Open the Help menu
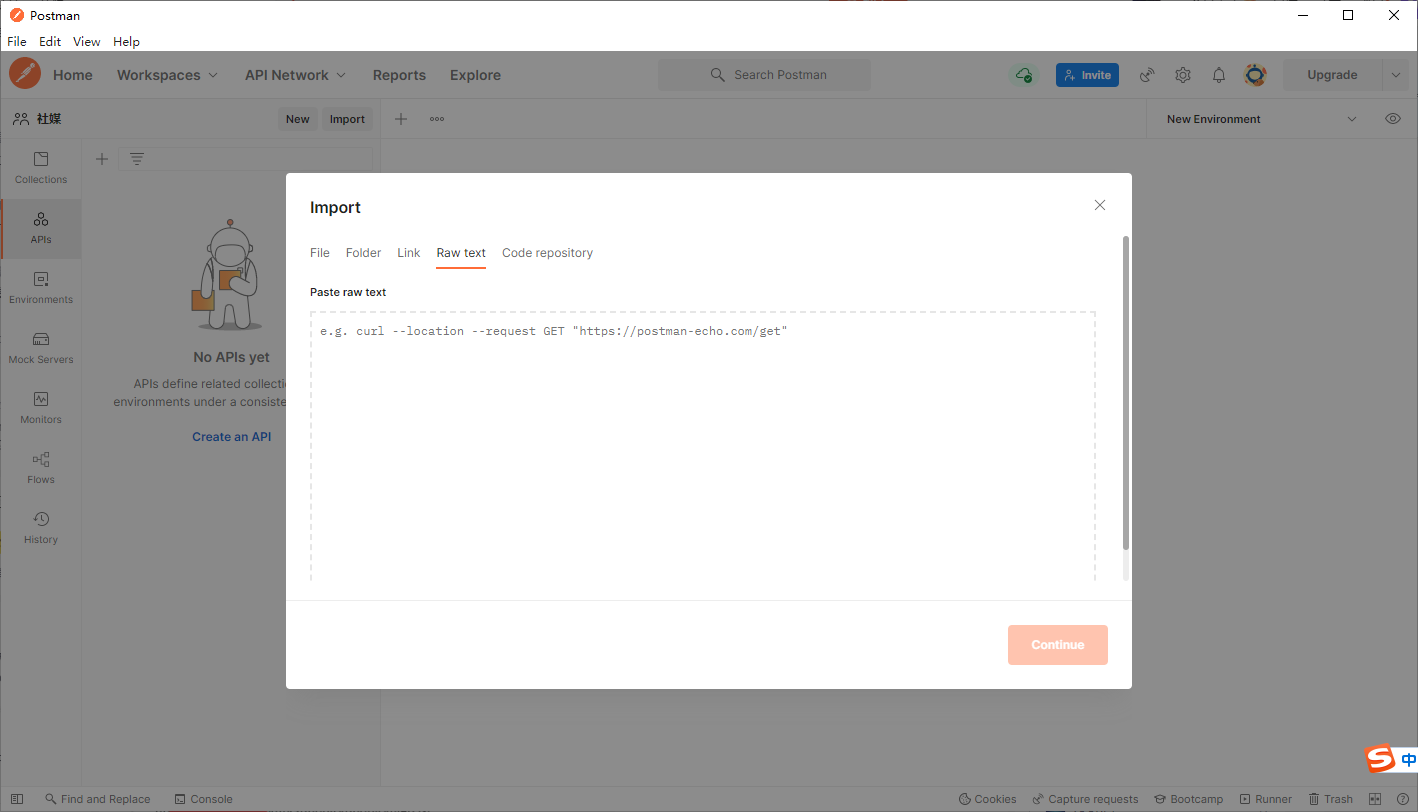The width and height of the screenshot is (1418, 812). coord(127,42)
